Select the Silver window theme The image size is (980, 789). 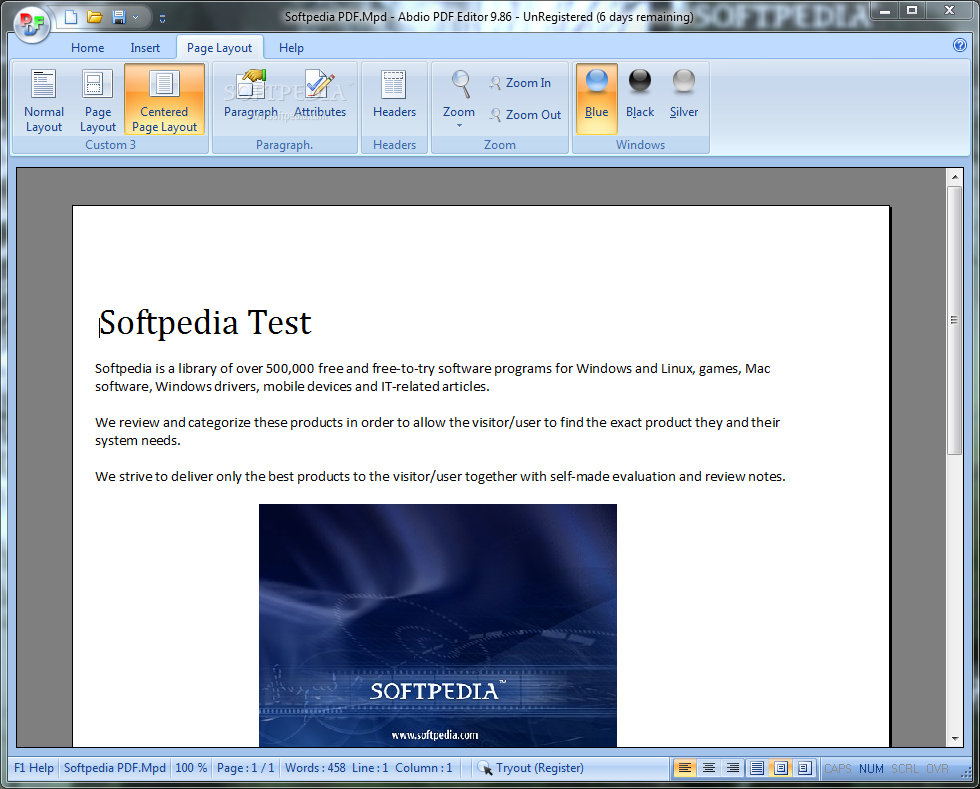684,94
